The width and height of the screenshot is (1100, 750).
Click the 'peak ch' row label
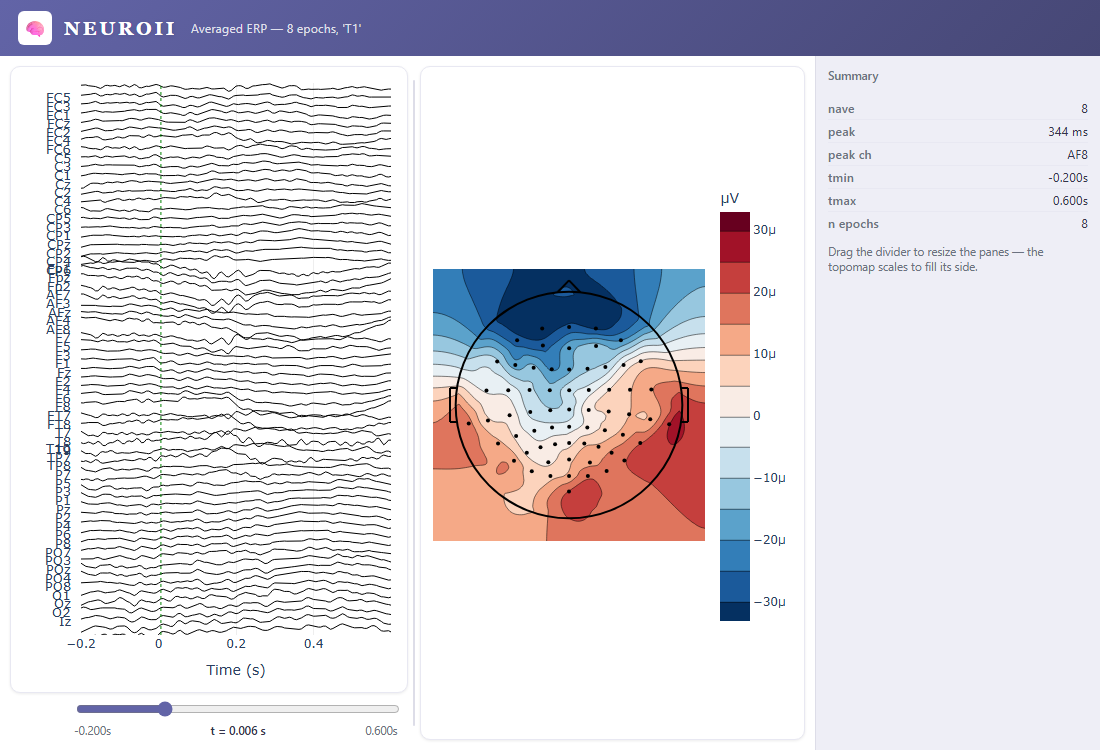tap(849, 155)
